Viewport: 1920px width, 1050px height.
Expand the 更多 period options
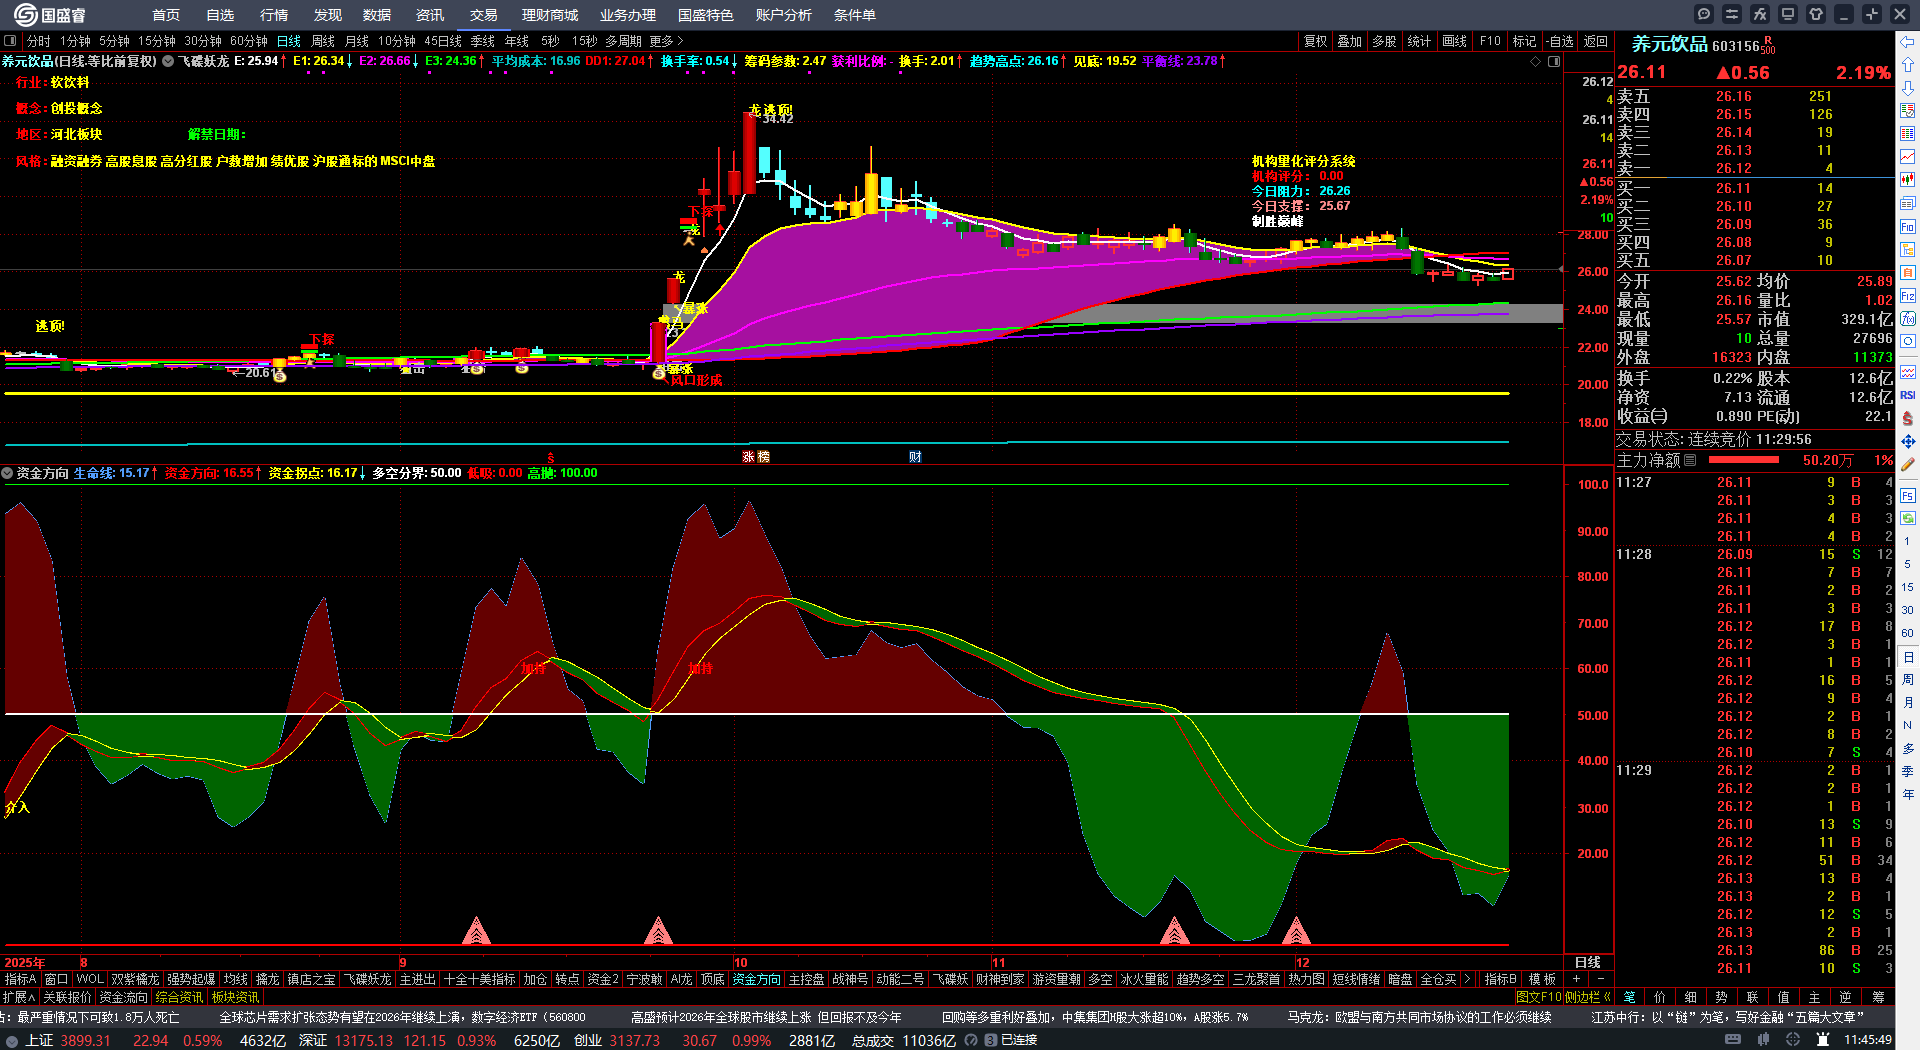click(x=666, y=41)
